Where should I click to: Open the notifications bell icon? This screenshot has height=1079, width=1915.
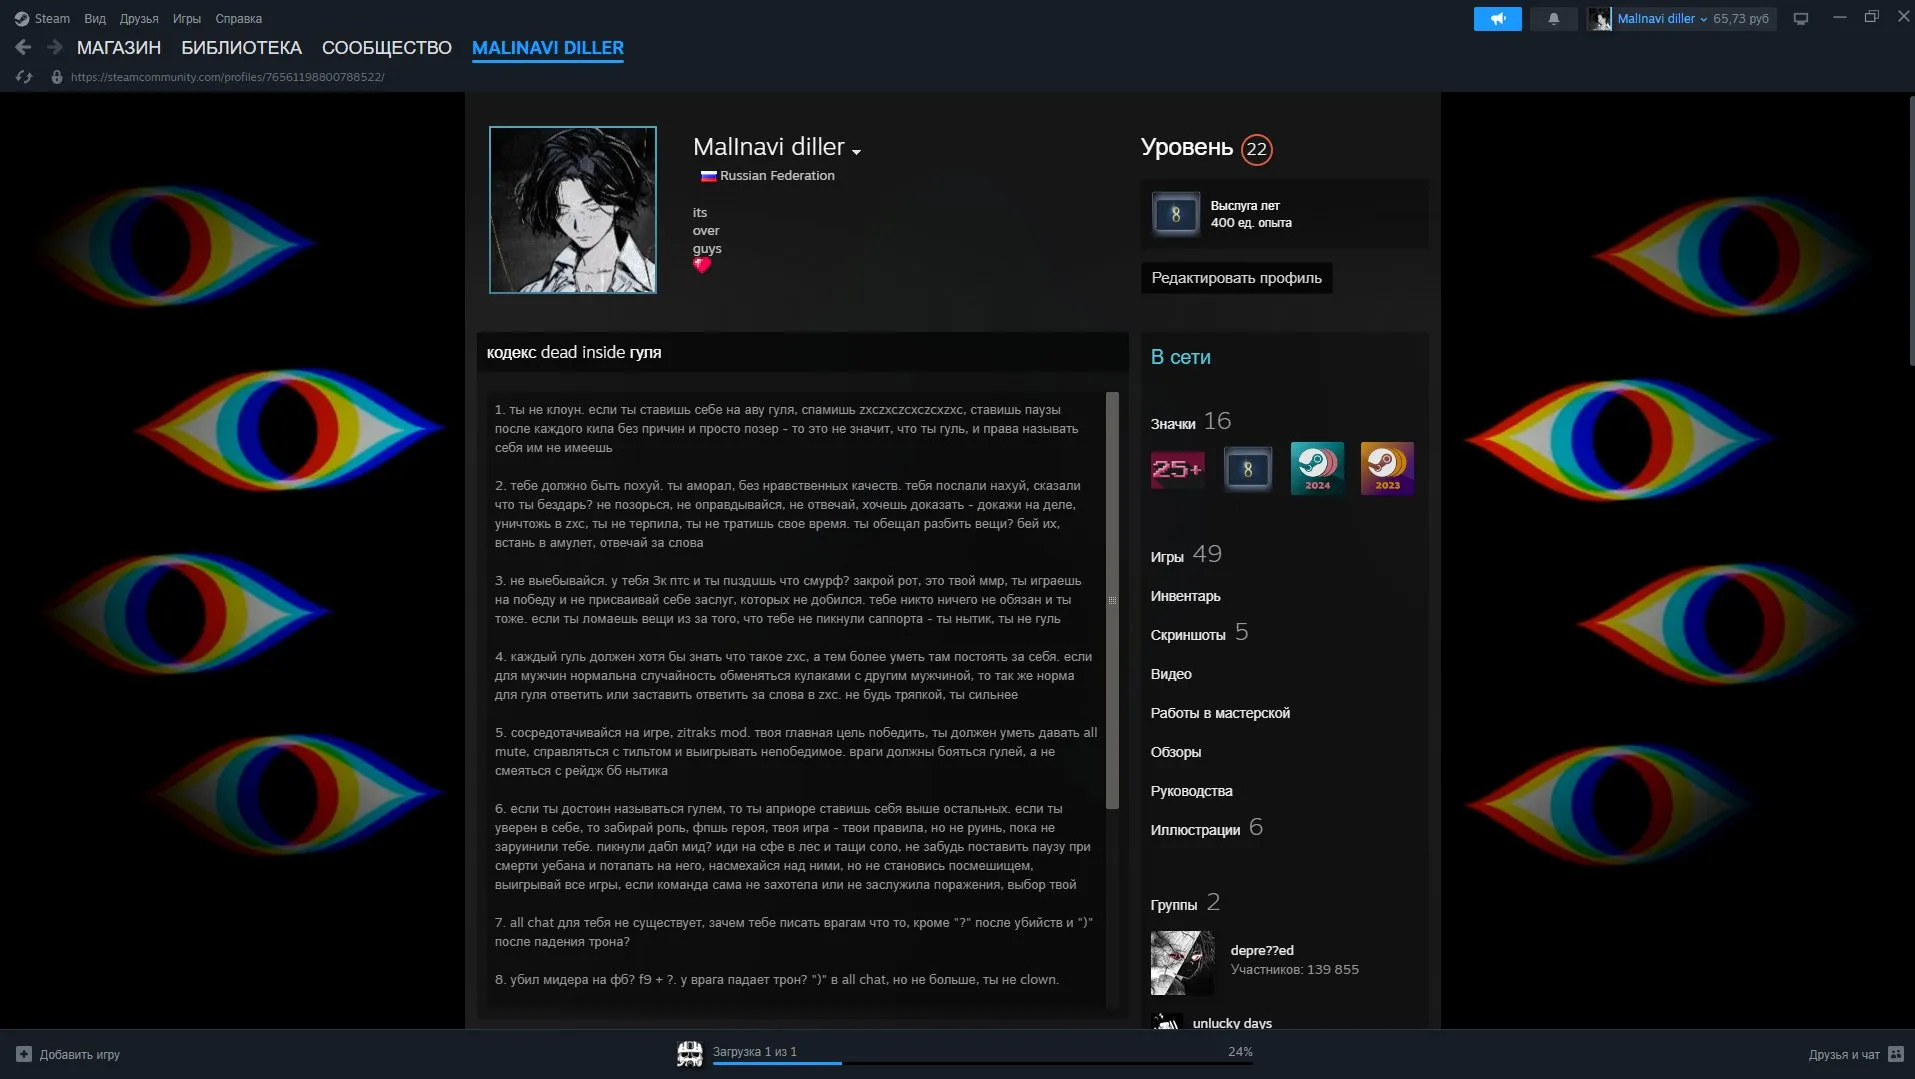pos(1553,19)
